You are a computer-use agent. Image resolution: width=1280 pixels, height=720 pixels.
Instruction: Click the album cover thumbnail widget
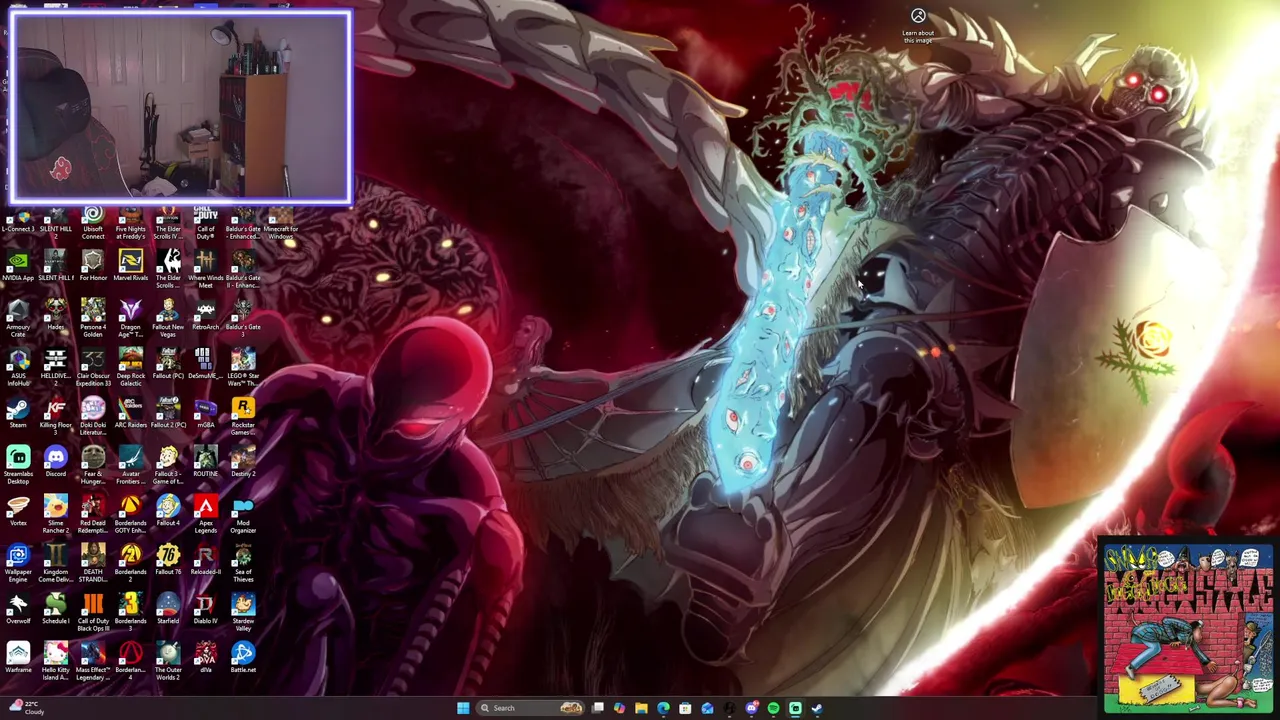click(x=1188, y=627)
